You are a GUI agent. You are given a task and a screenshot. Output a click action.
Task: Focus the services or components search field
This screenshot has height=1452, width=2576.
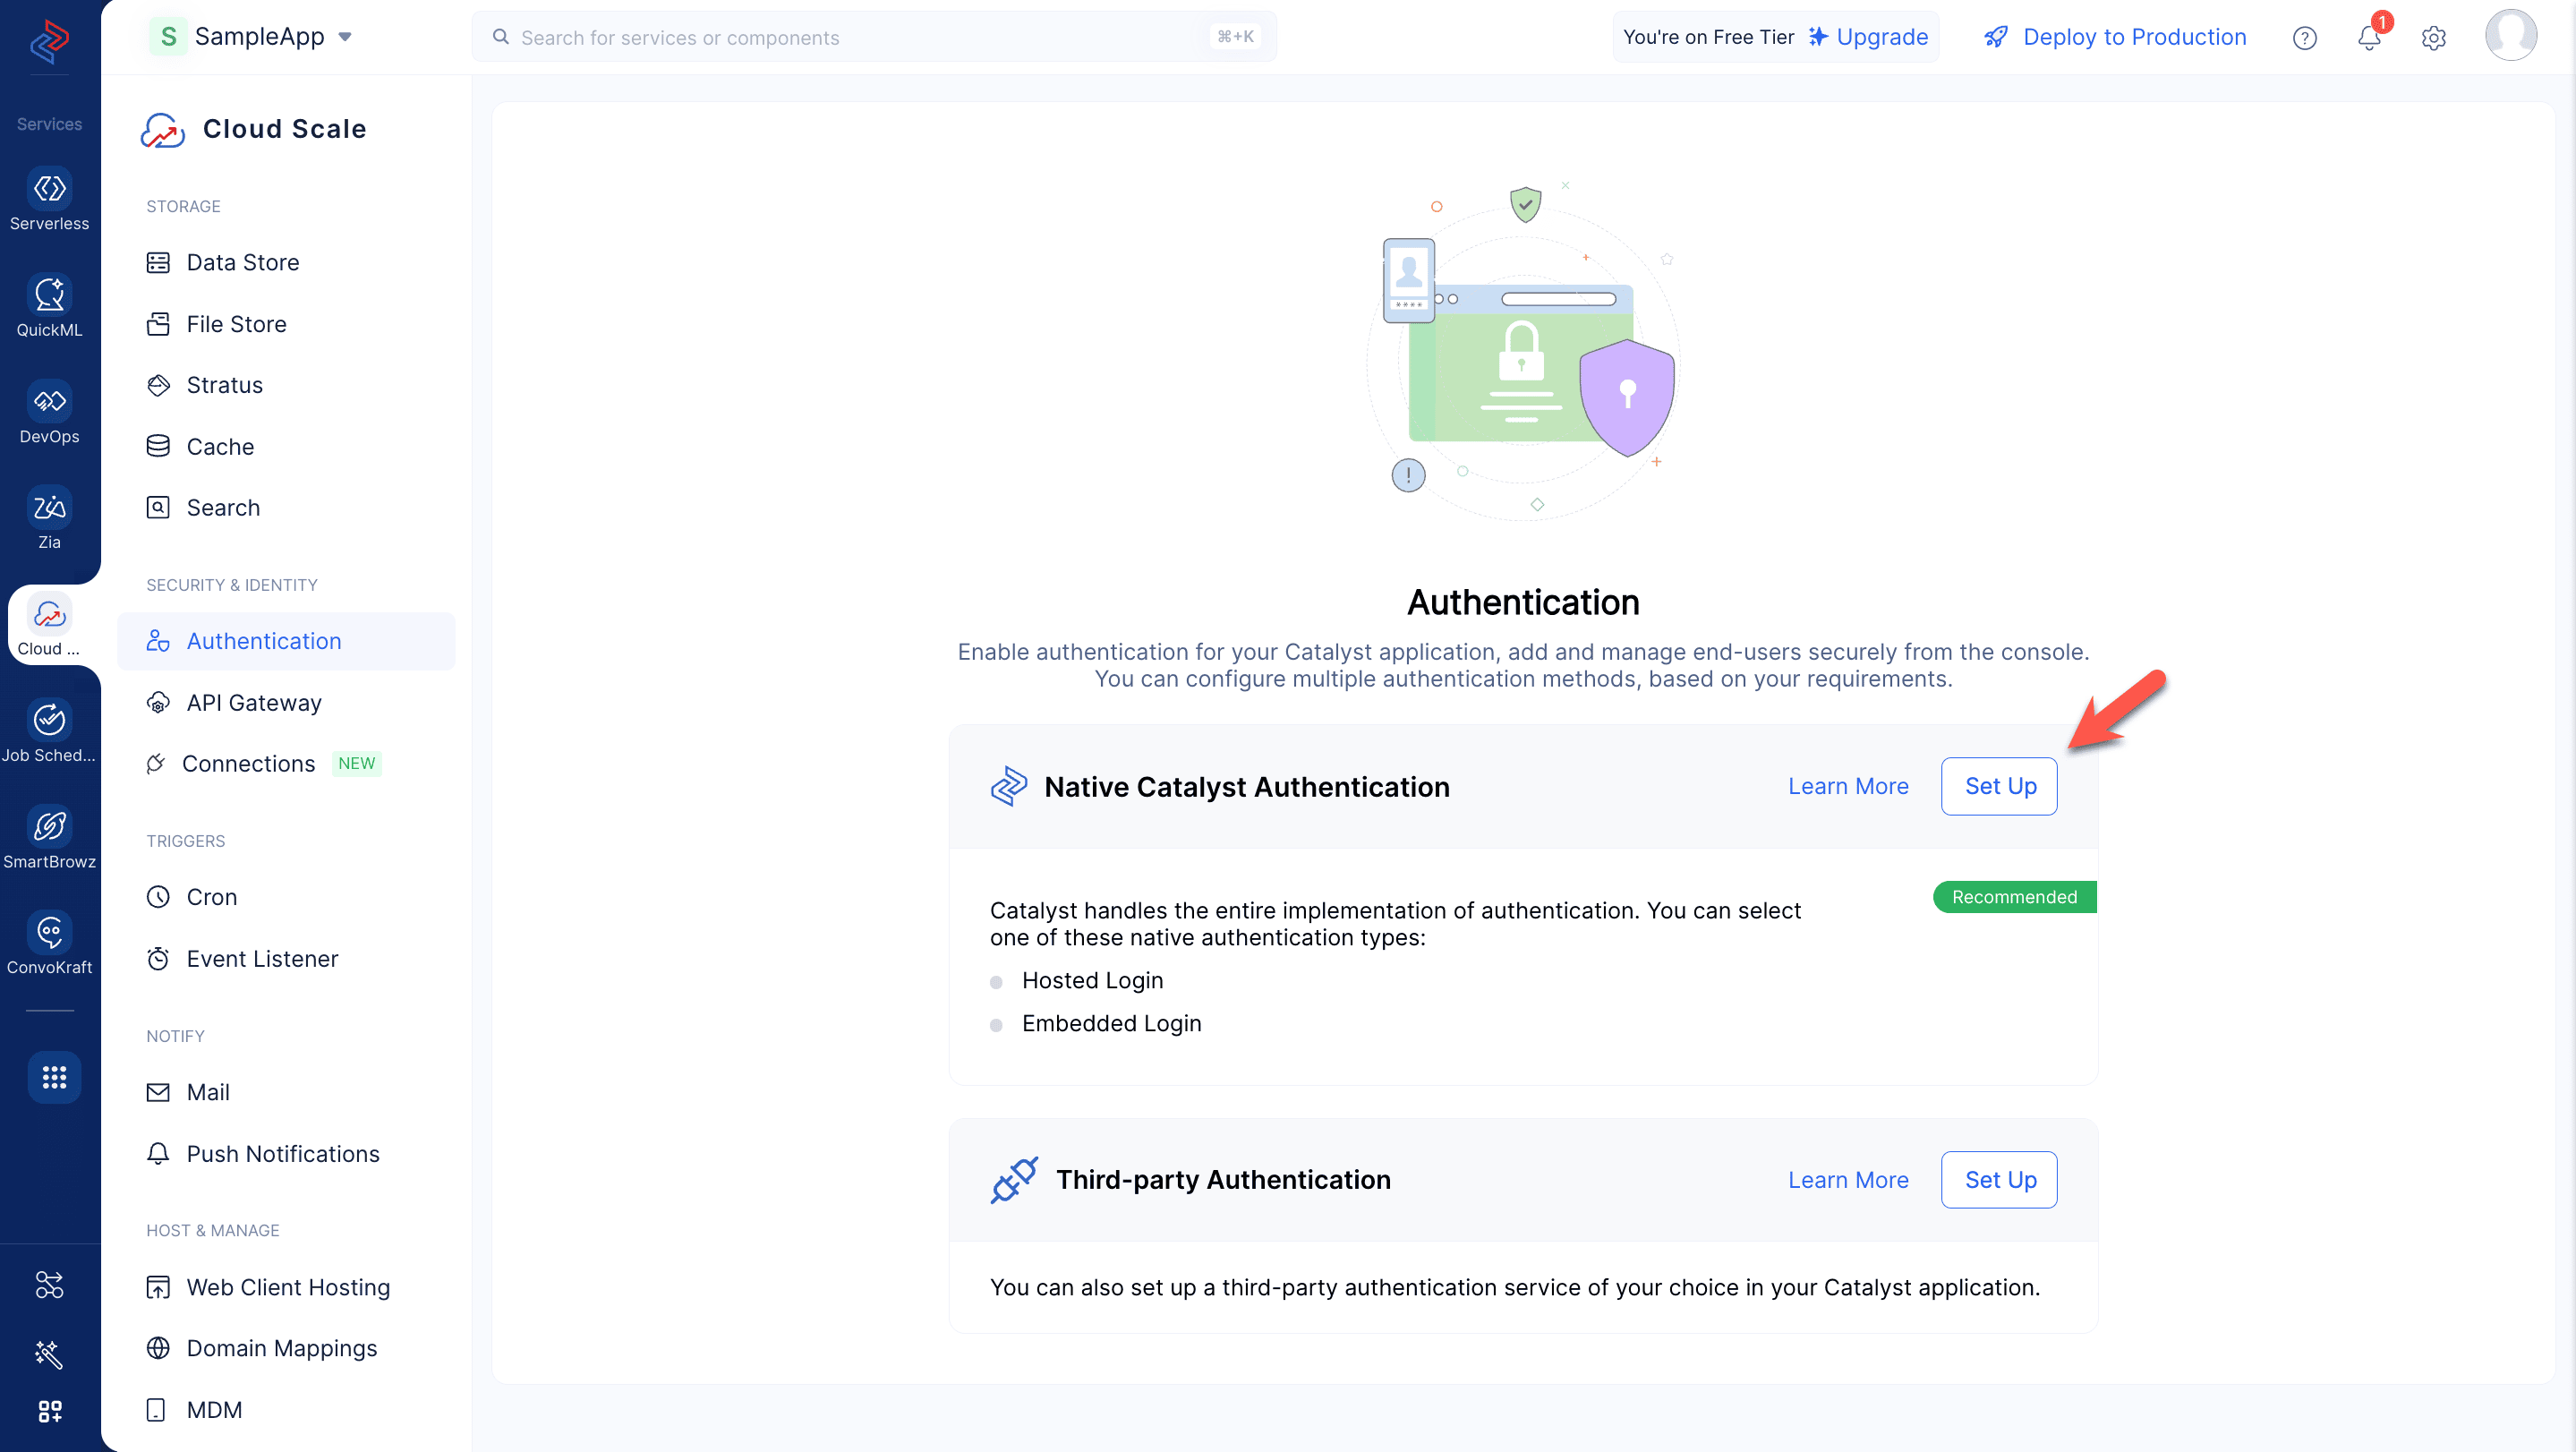[874, 37]
